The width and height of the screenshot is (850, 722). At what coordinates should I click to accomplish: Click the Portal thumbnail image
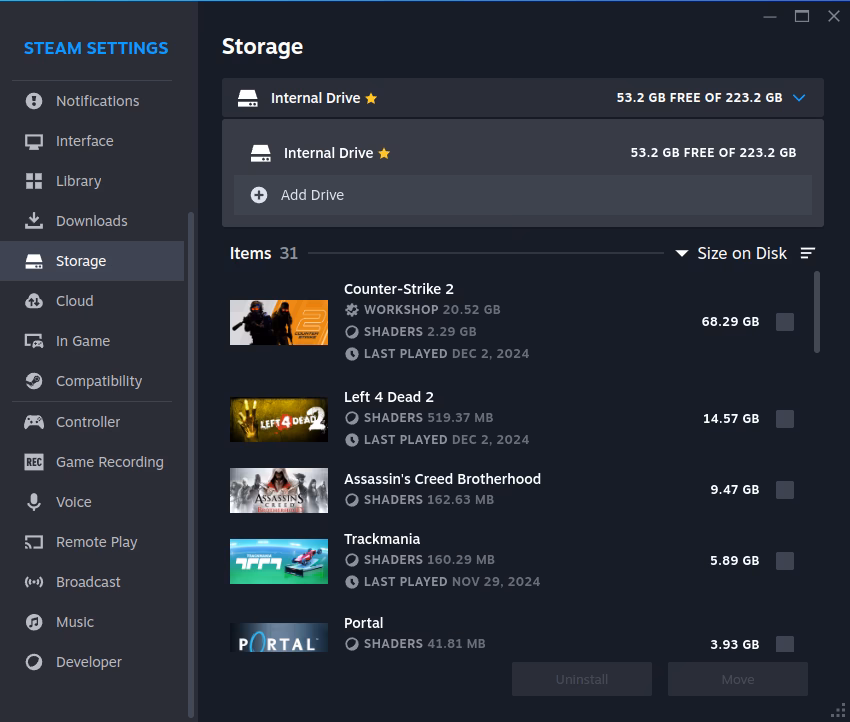pos(279,637)
